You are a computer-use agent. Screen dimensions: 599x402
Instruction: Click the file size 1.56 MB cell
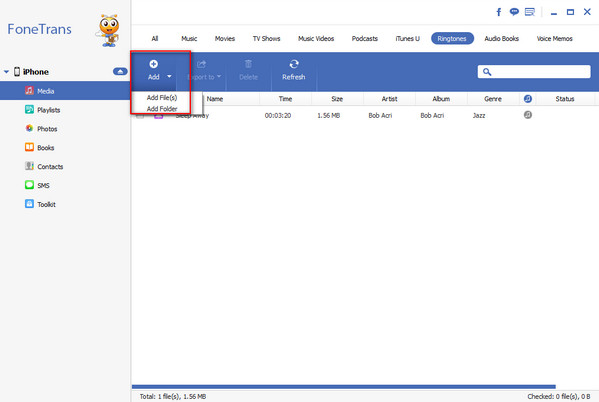click(x=329, y=115)
